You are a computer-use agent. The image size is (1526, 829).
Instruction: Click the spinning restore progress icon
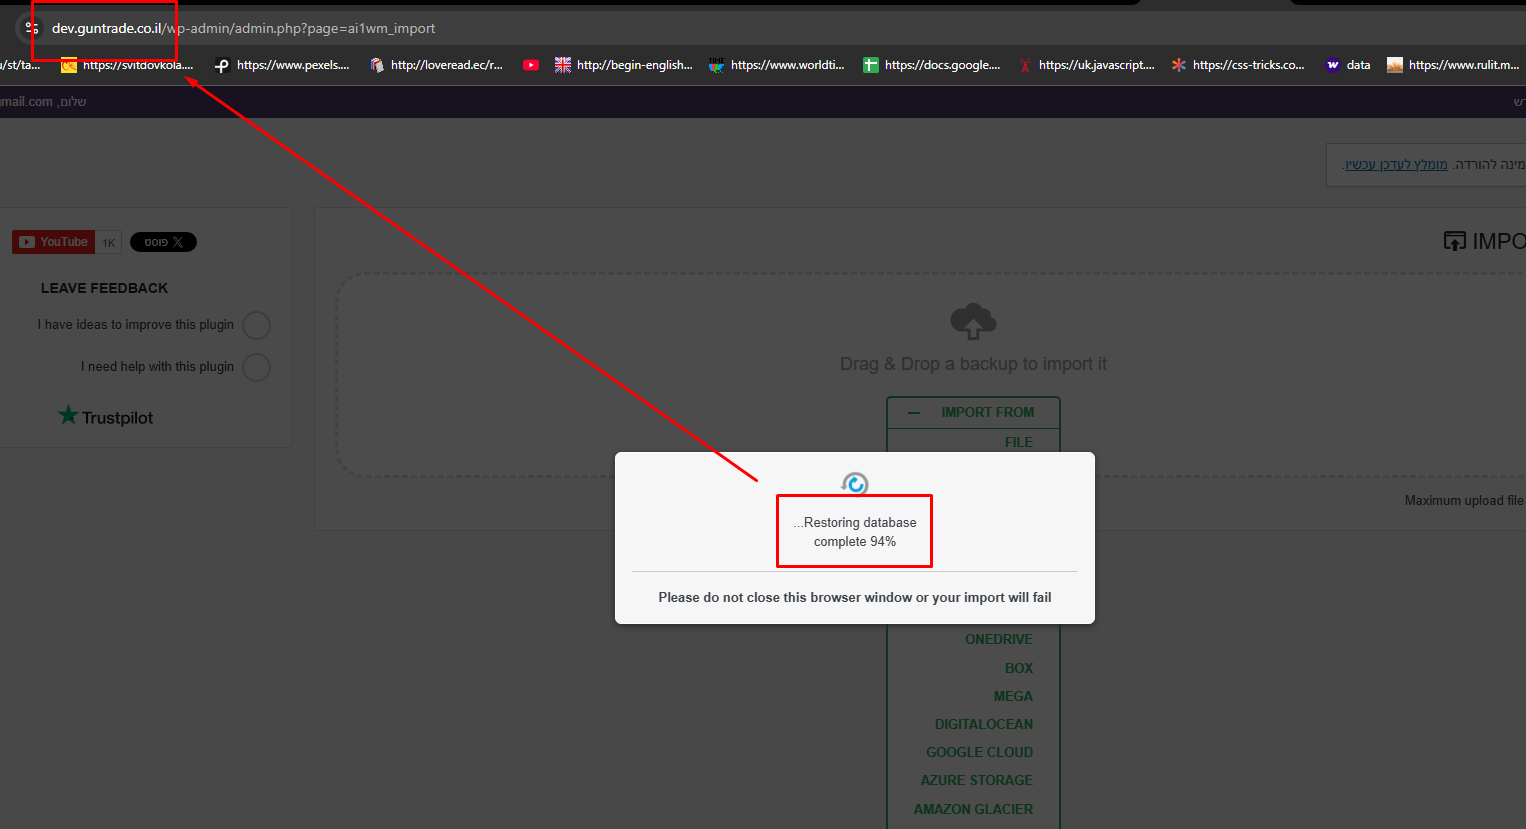click(x=855, y=485)
